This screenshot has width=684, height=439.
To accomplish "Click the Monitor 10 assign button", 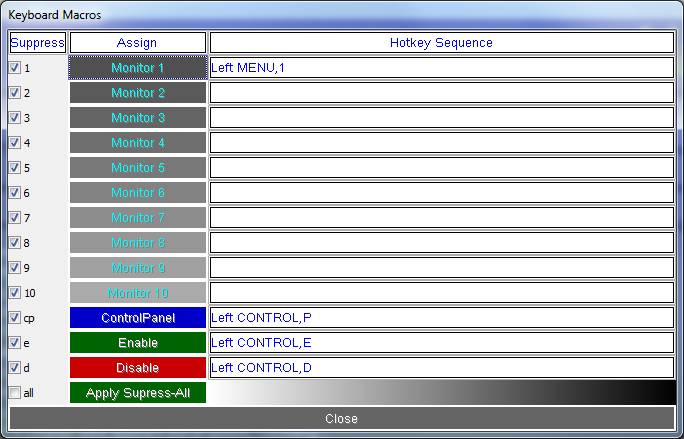I will [x=138, y=292].
